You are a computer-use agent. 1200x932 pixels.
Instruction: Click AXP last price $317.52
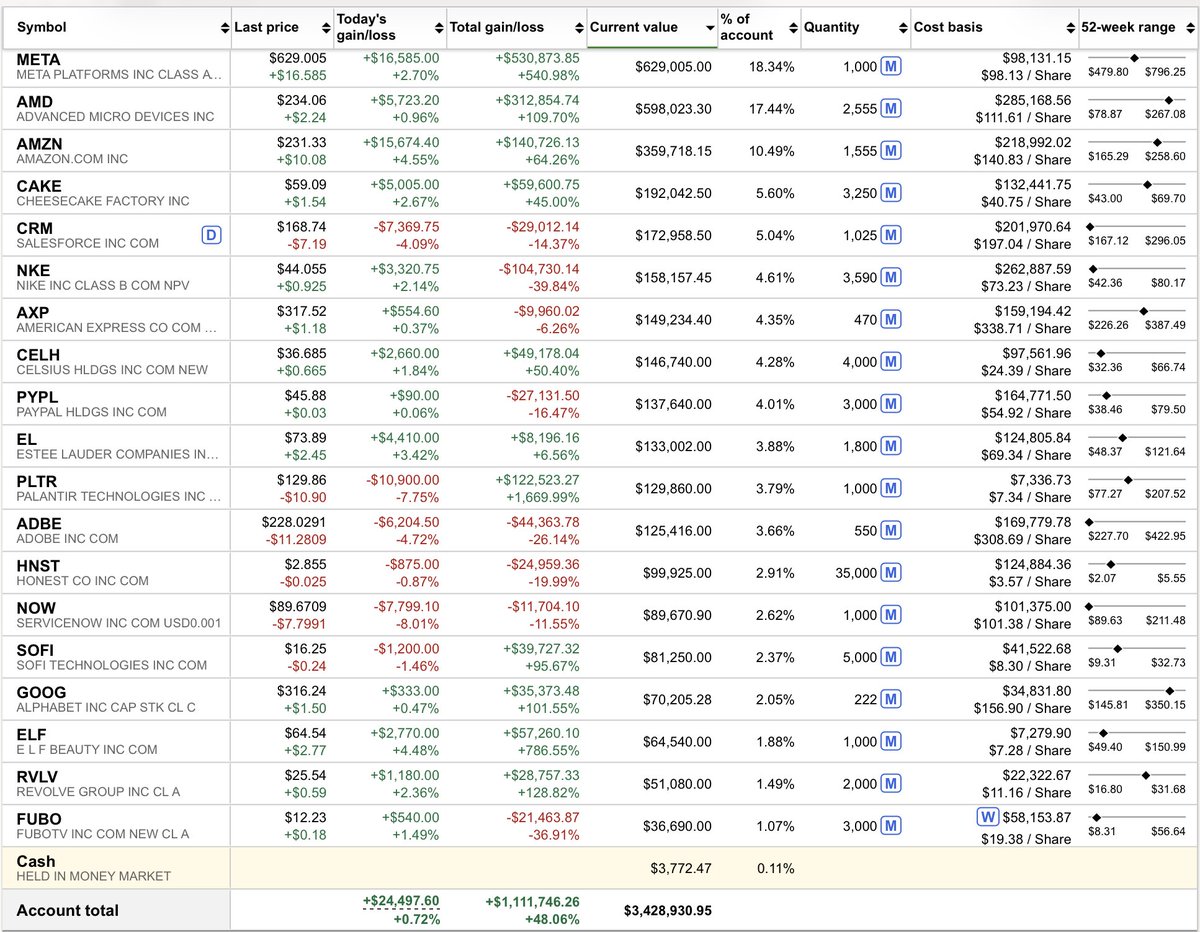302,312
